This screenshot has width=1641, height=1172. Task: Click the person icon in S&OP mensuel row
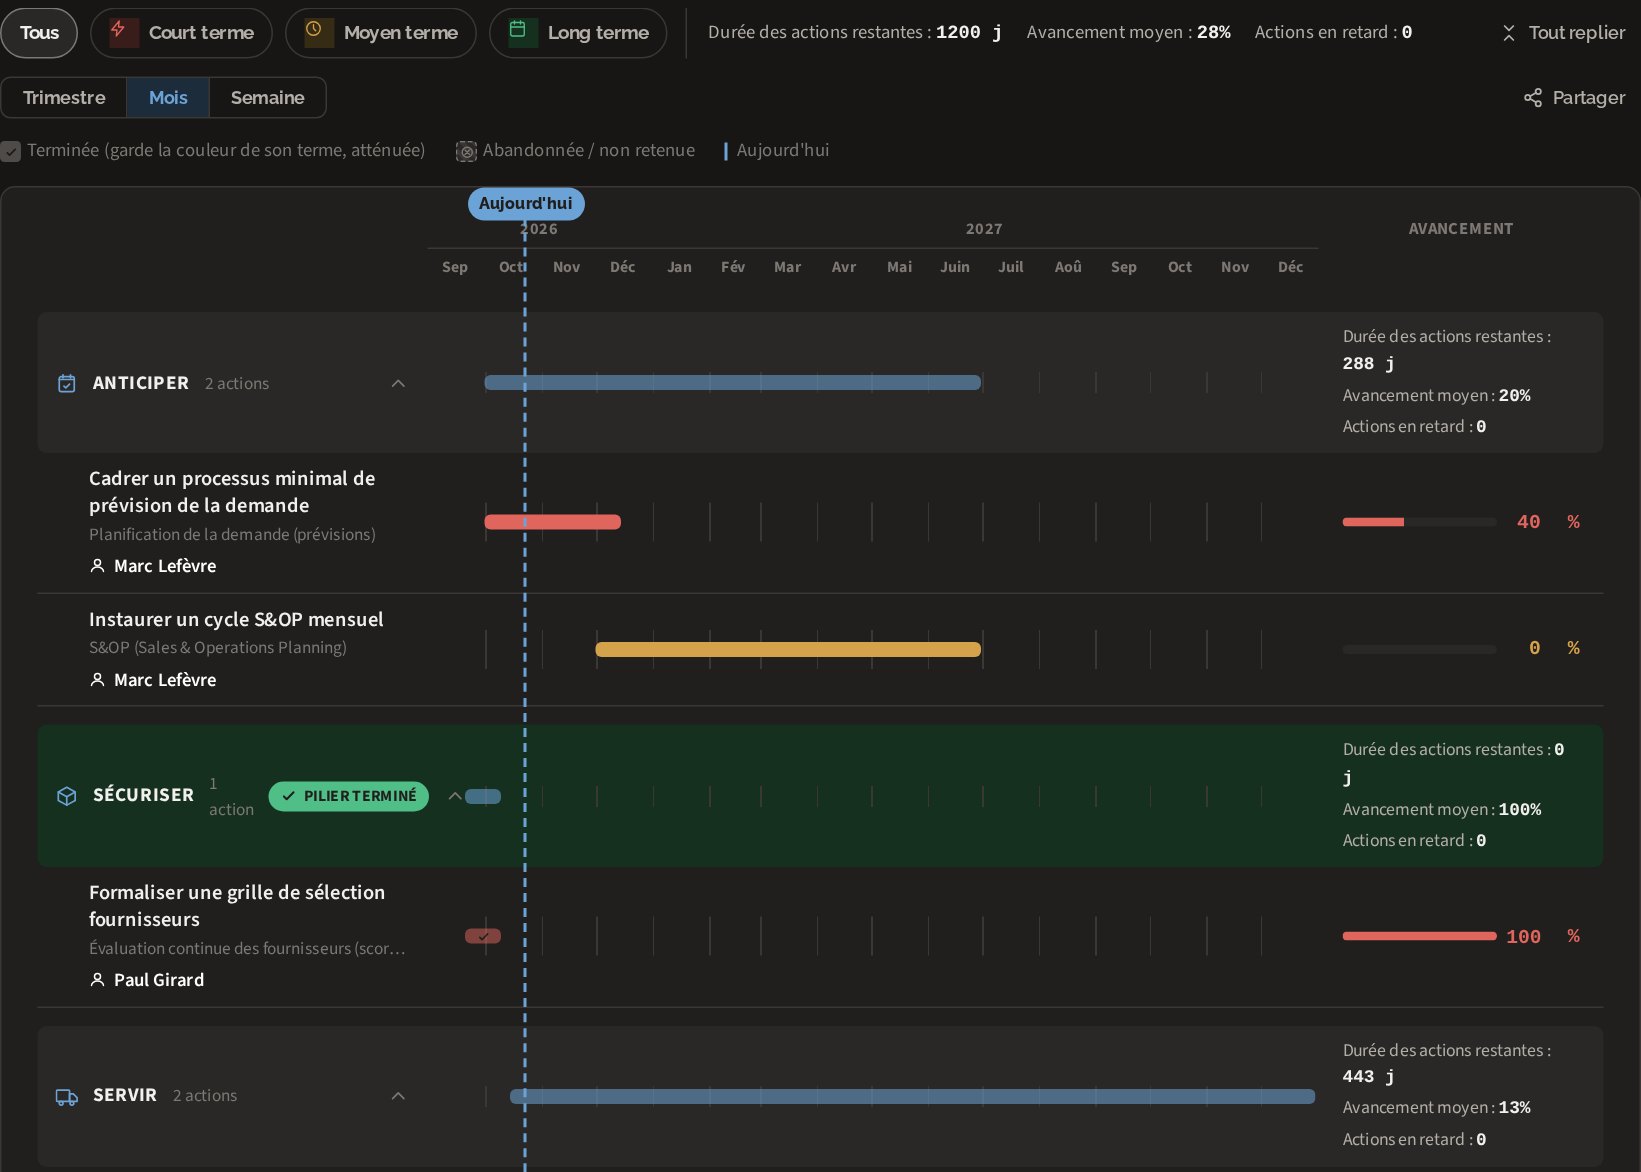98,680
